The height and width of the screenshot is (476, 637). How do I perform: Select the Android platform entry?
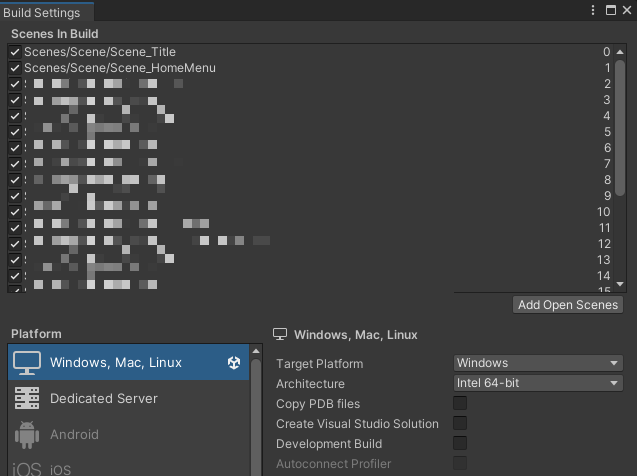pos(128,435)
